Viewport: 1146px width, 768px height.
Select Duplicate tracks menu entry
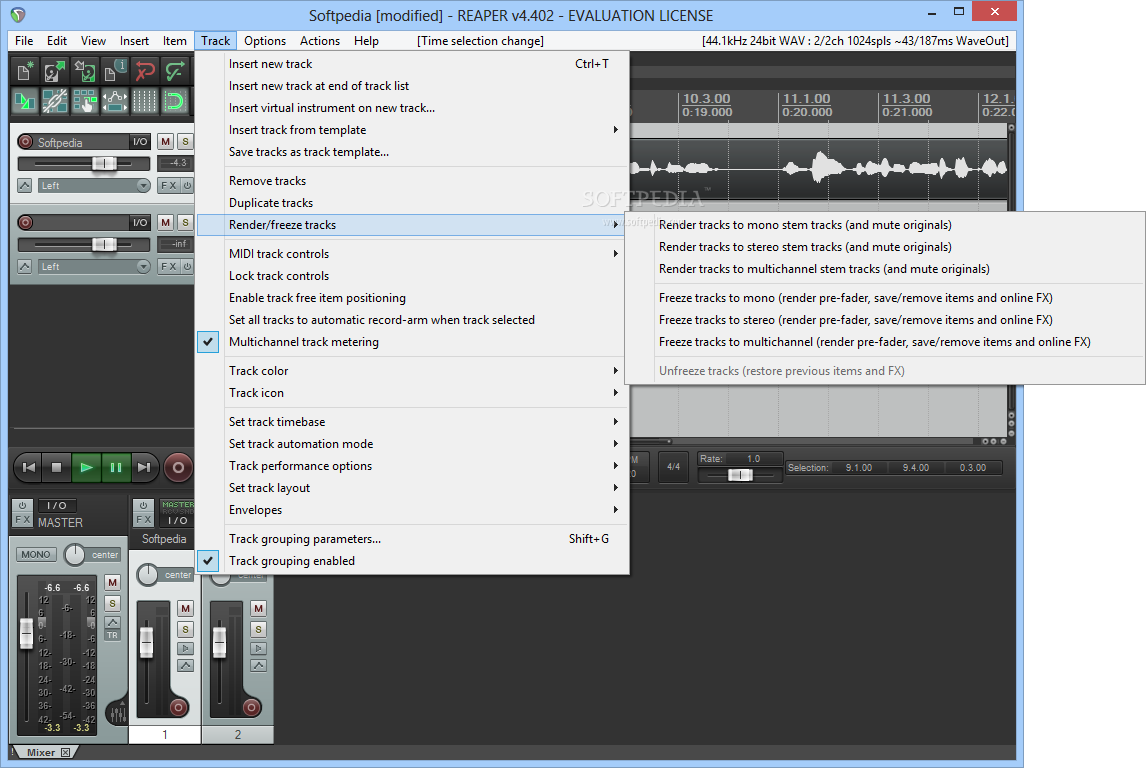413,203
